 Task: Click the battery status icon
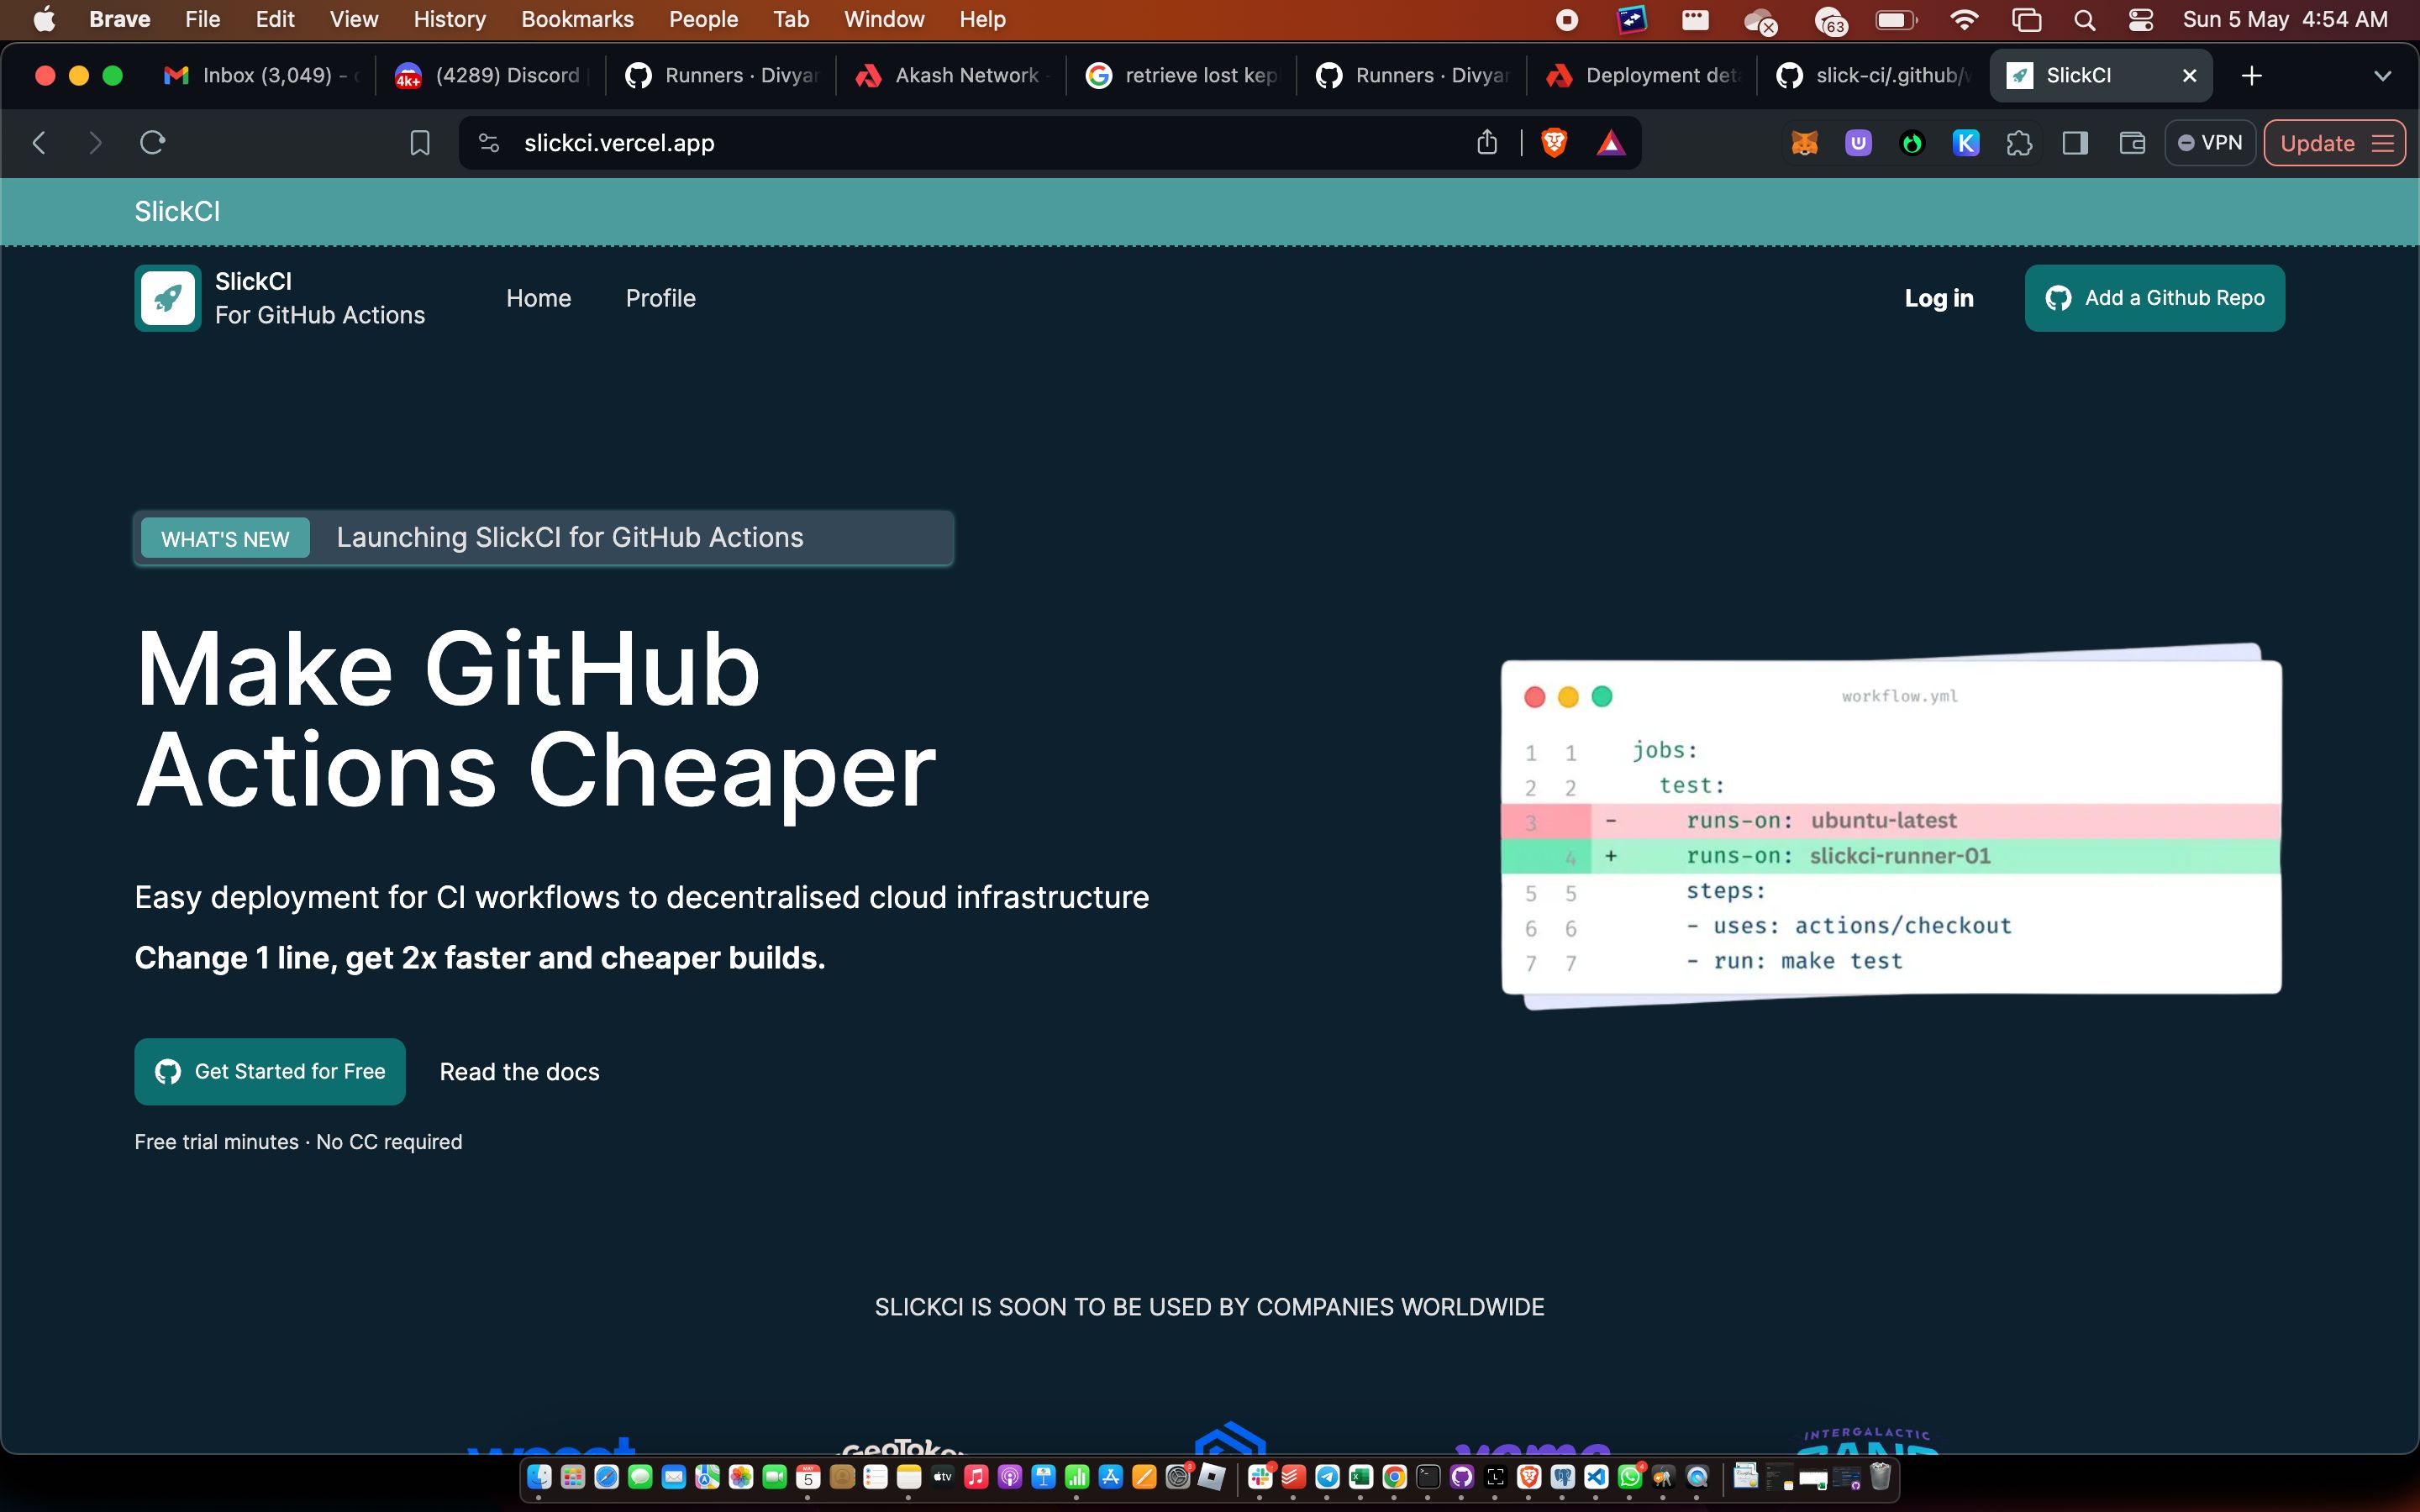click(x=1896, y=19)
